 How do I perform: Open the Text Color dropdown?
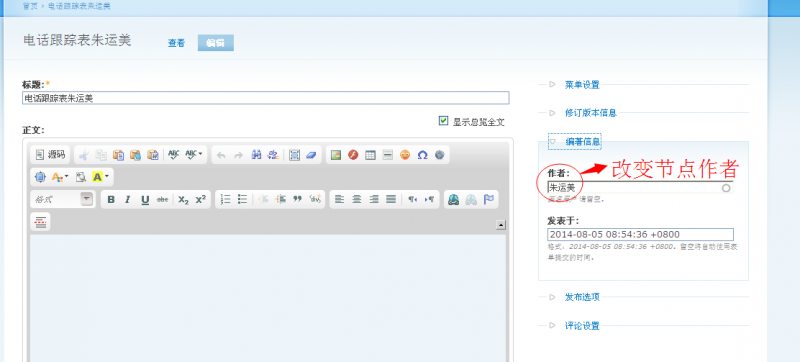point(60,177)
